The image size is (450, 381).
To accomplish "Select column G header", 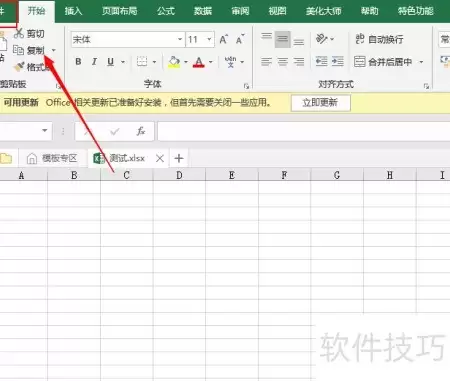I will click(x=337, y=175).
